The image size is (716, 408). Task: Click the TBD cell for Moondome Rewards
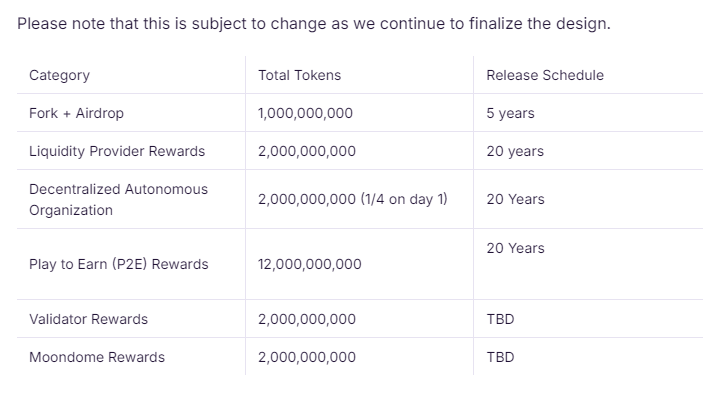tap(500, 357)
